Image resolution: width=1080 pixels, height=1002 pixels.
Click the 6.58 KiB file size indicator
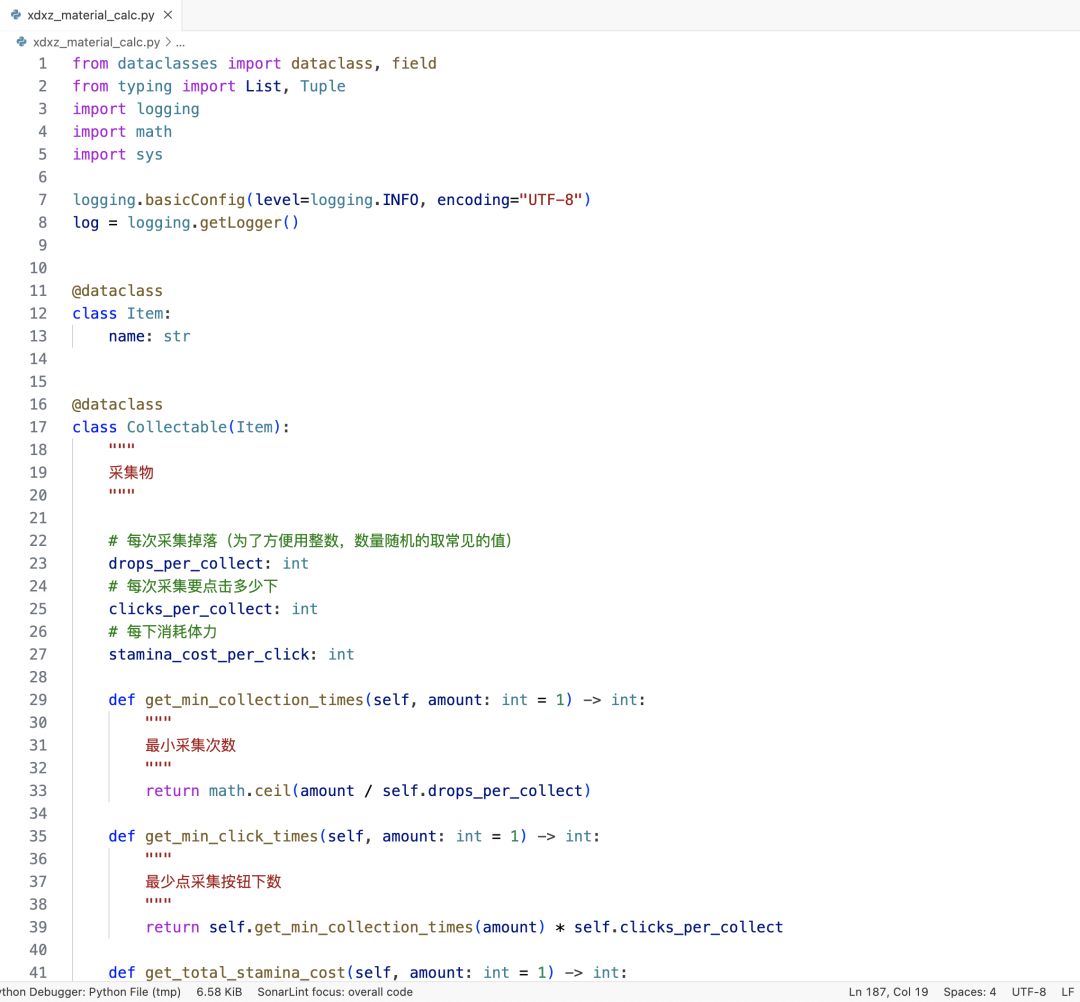point(219,992)
